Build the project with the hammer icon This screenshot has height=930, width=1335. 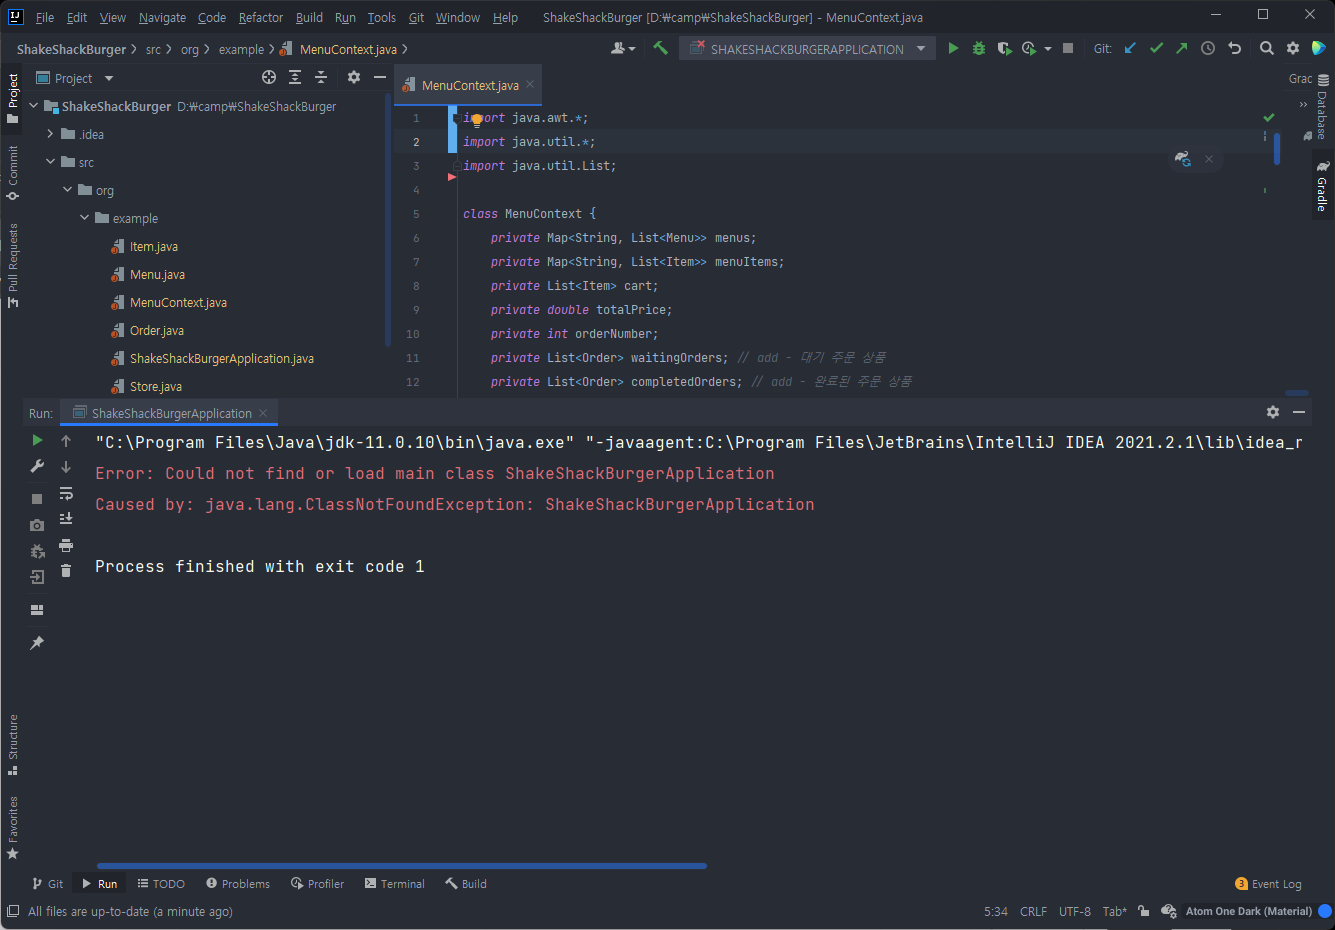(660, 48)
